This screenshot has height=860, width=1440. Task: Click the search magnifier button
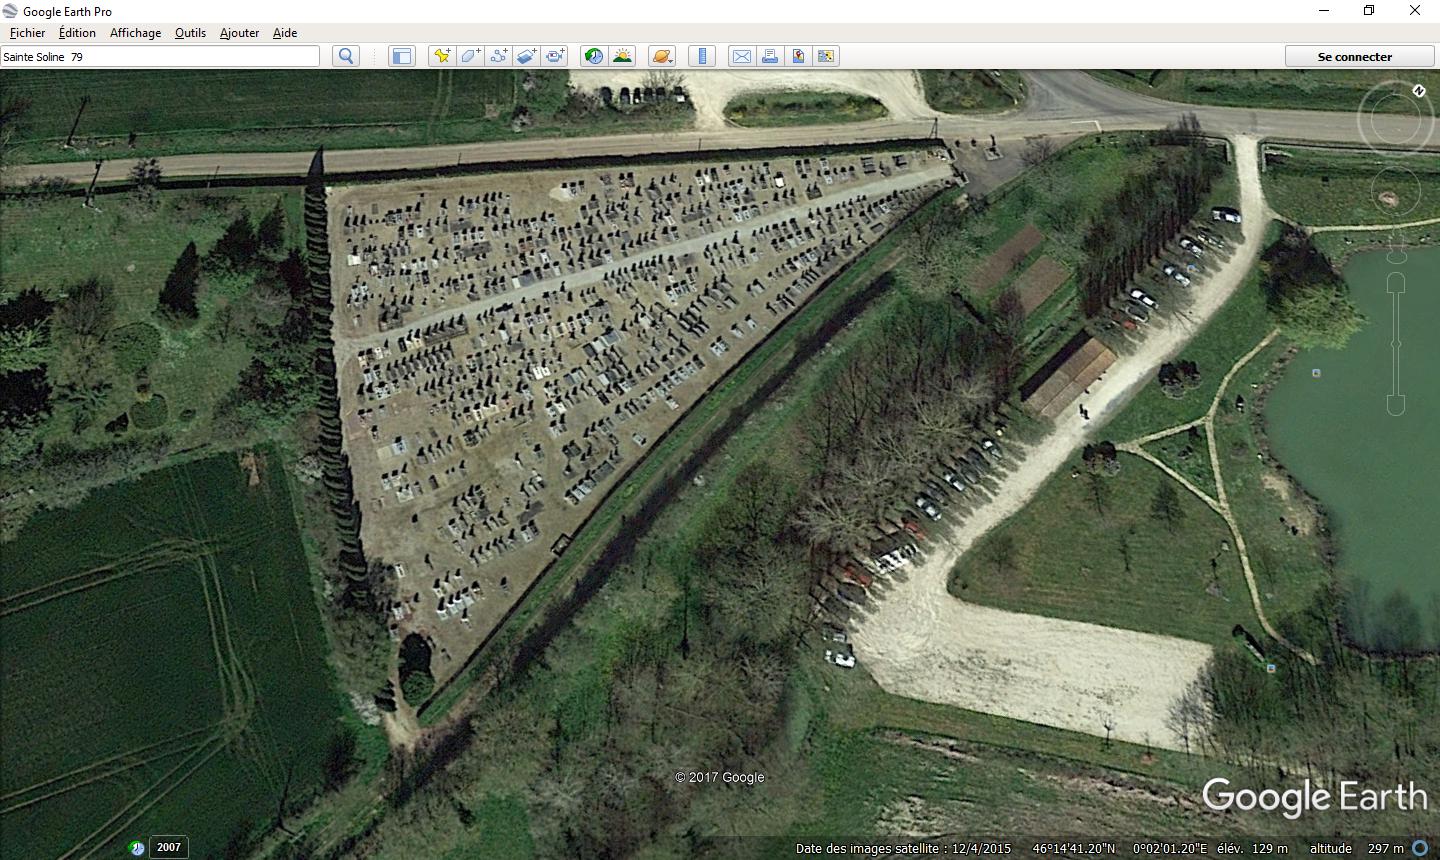coord(346,56)
